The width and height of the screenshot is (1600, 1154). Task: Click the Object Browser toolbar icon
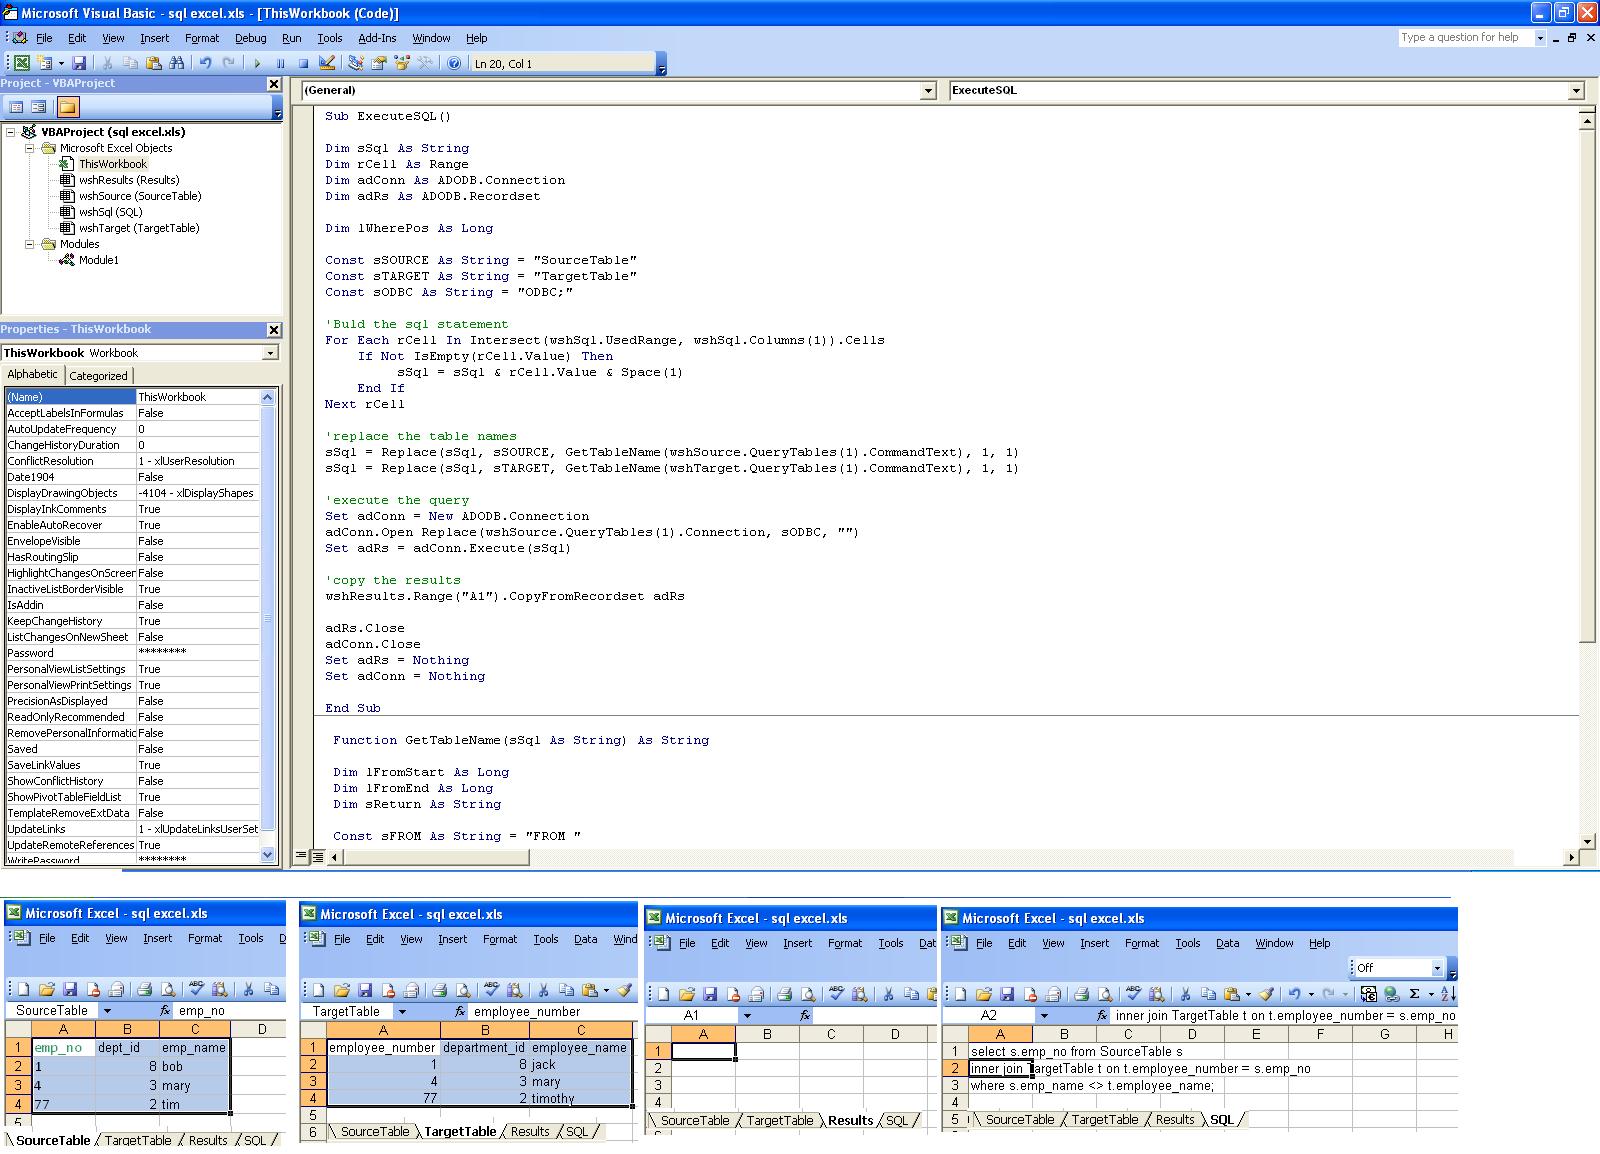(x=402, y=63)
